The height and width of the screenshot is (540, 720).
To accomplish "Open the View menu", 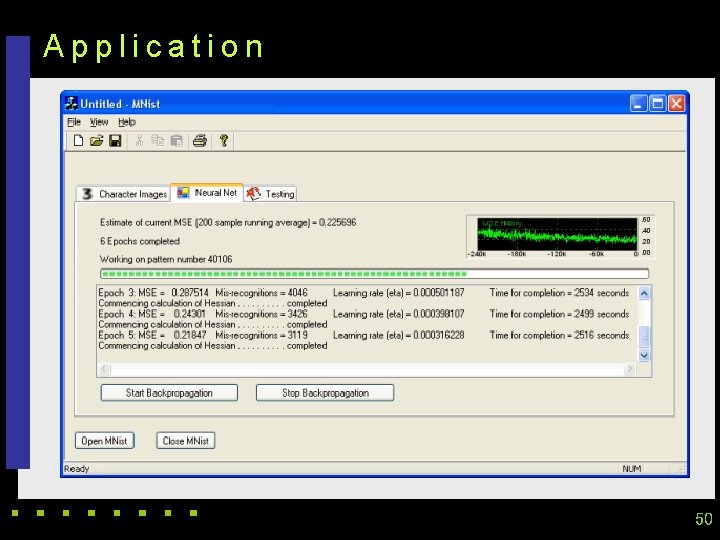I will [x=99, y=122].
